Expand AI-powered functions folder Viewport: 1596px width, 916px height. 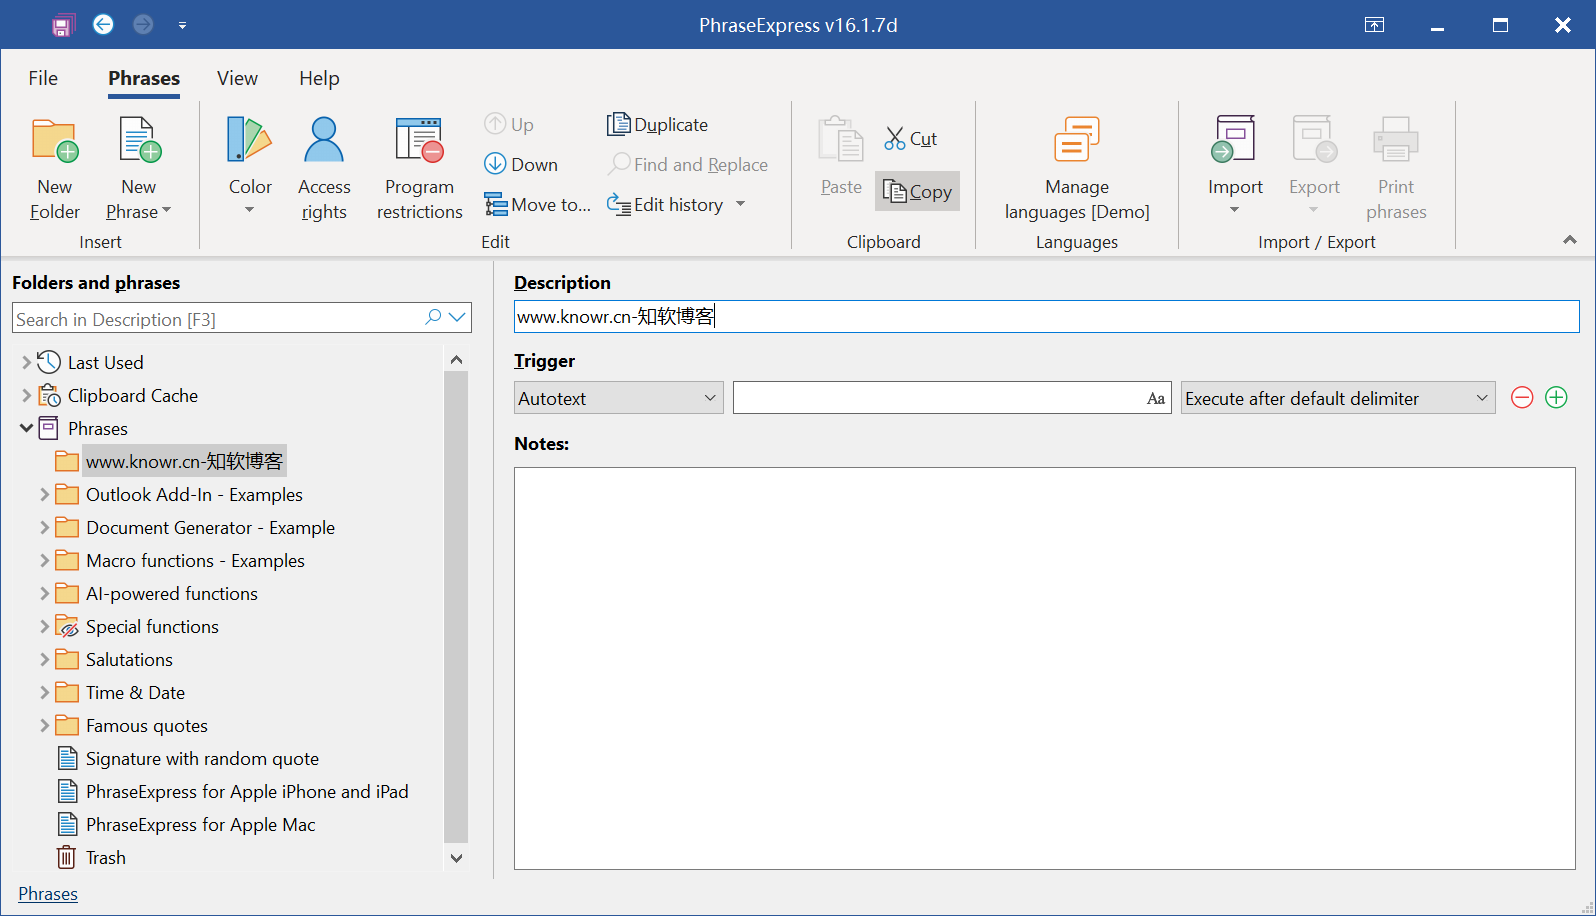coord(44,593)
